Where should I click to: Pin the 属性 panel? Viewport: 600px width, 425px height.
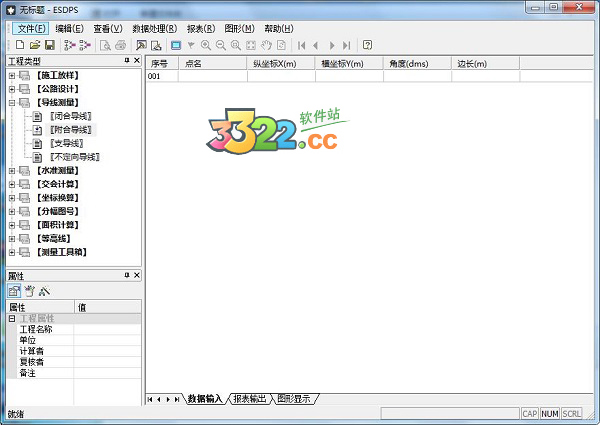click(x=127, y=275)
